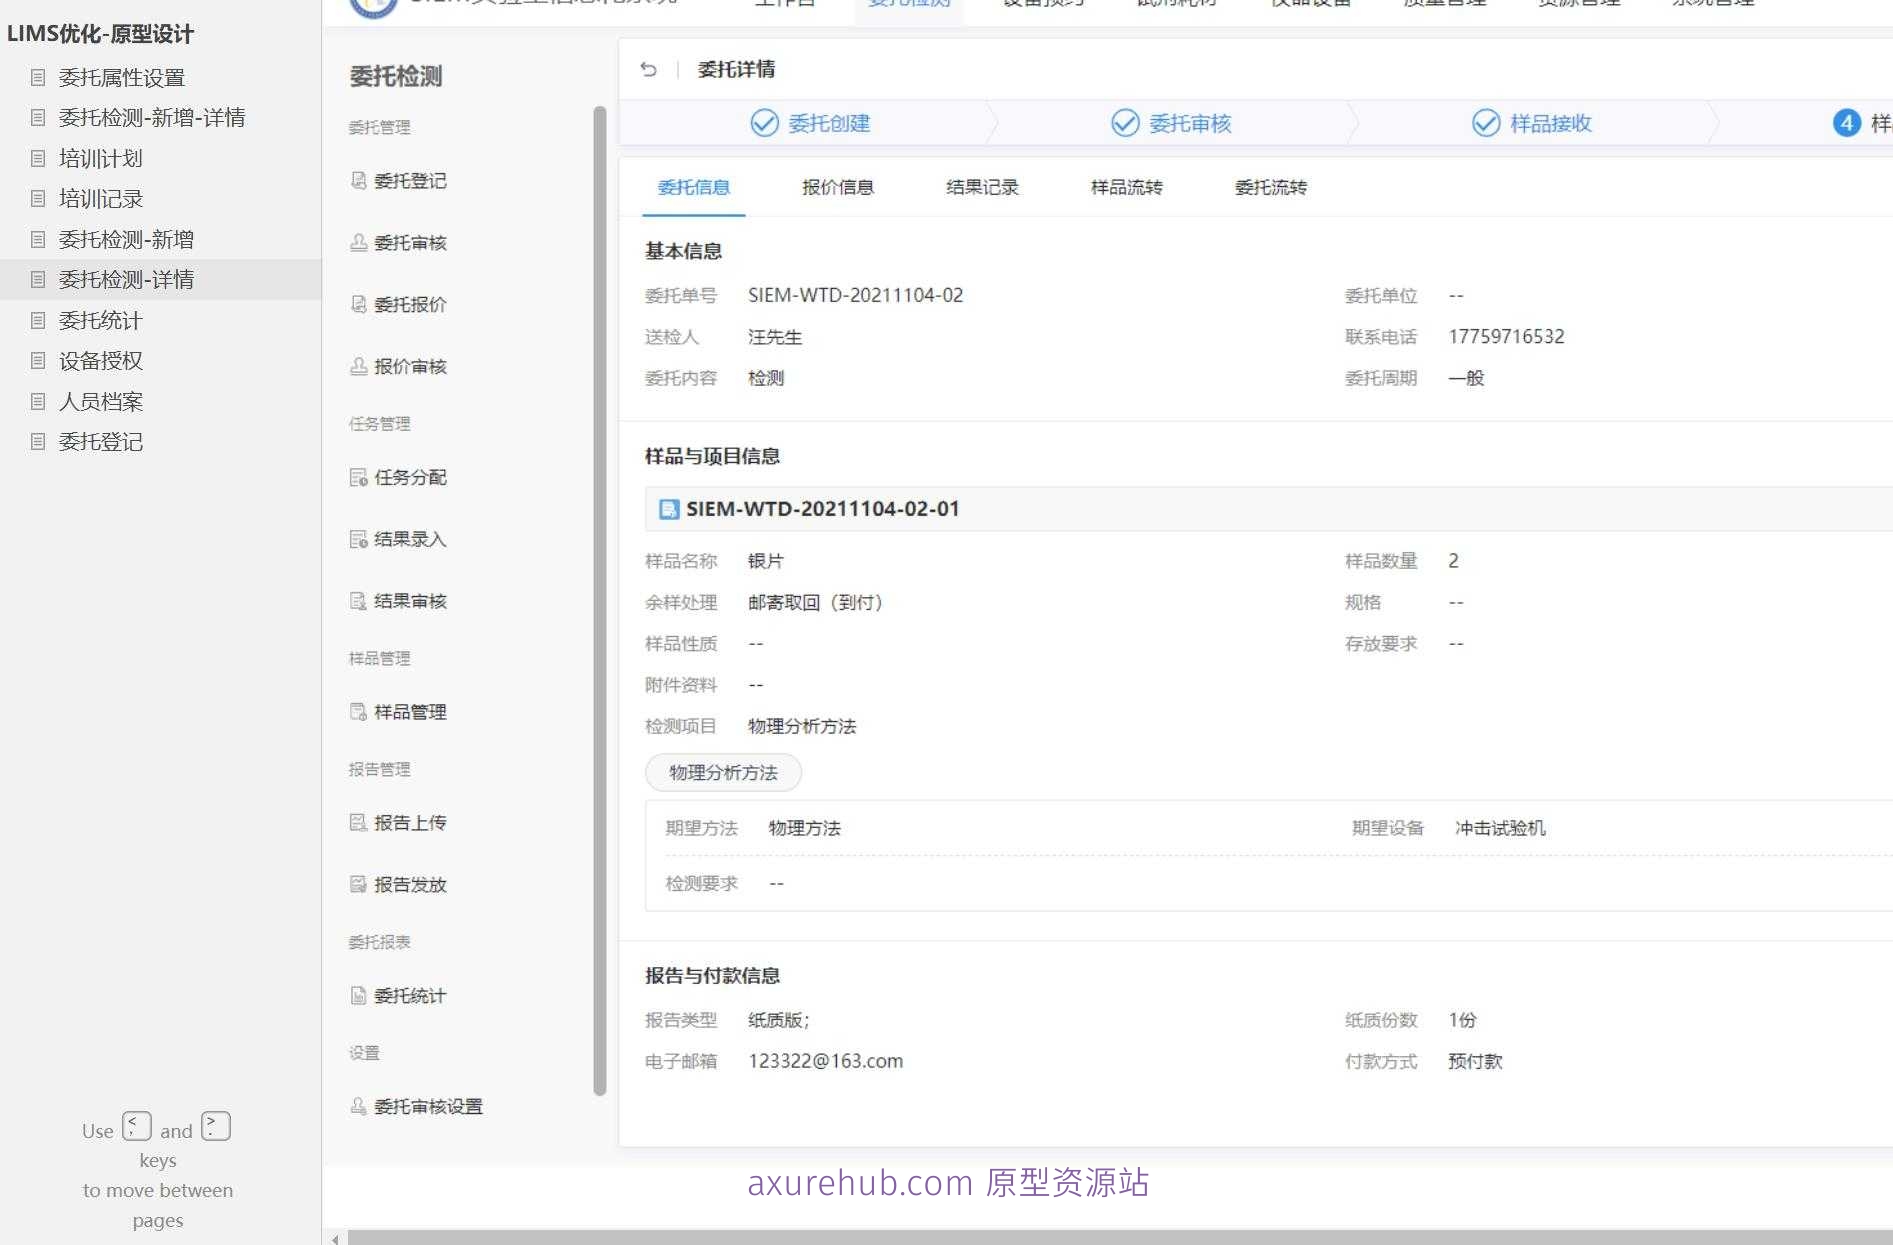Image resolution: width=1893 pixels, height=1245 pixels.
Task: Click the 期望设备 value 冲击试验机
Action: click(1500, 828)
